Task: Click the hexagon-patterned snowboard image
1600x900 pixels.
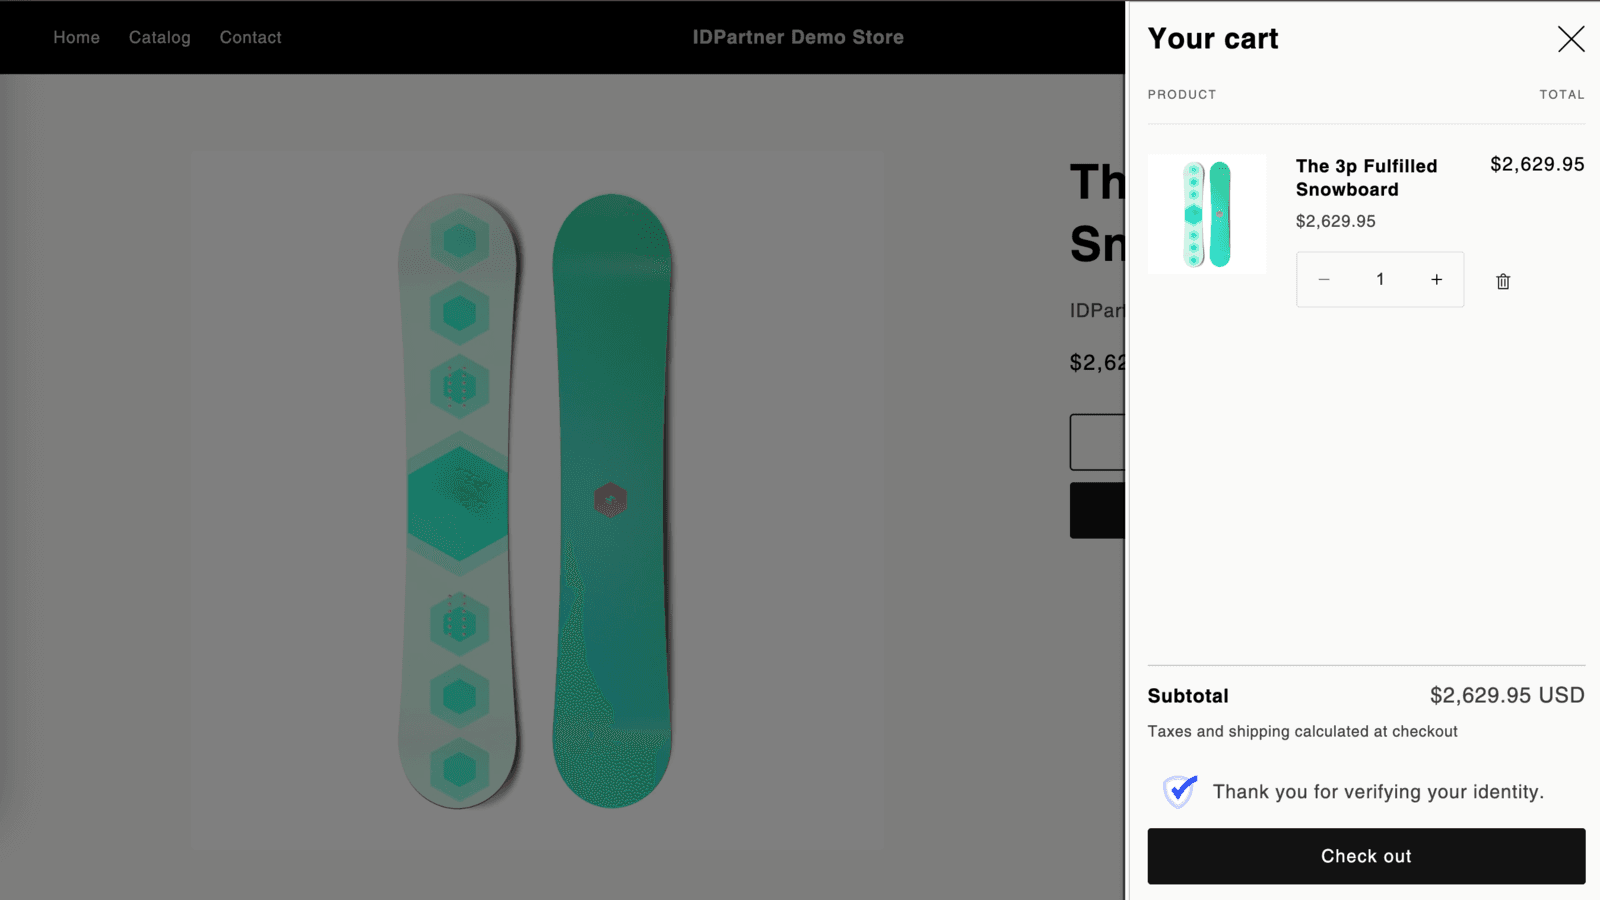Action: coord(459,500)
